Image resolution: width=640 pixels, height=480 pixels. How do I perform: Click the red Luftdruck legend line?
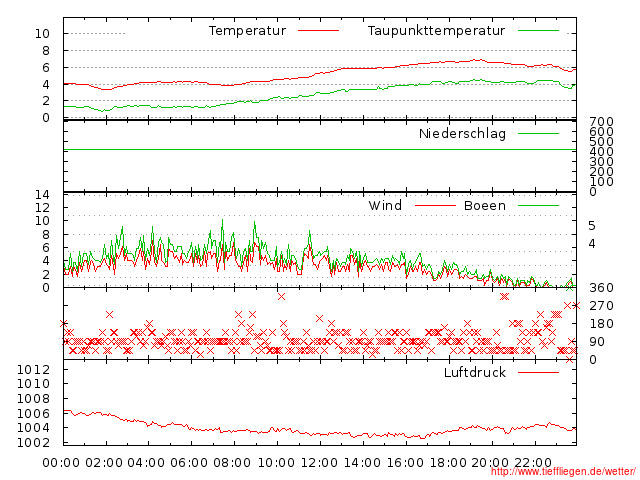coord(538,372)
